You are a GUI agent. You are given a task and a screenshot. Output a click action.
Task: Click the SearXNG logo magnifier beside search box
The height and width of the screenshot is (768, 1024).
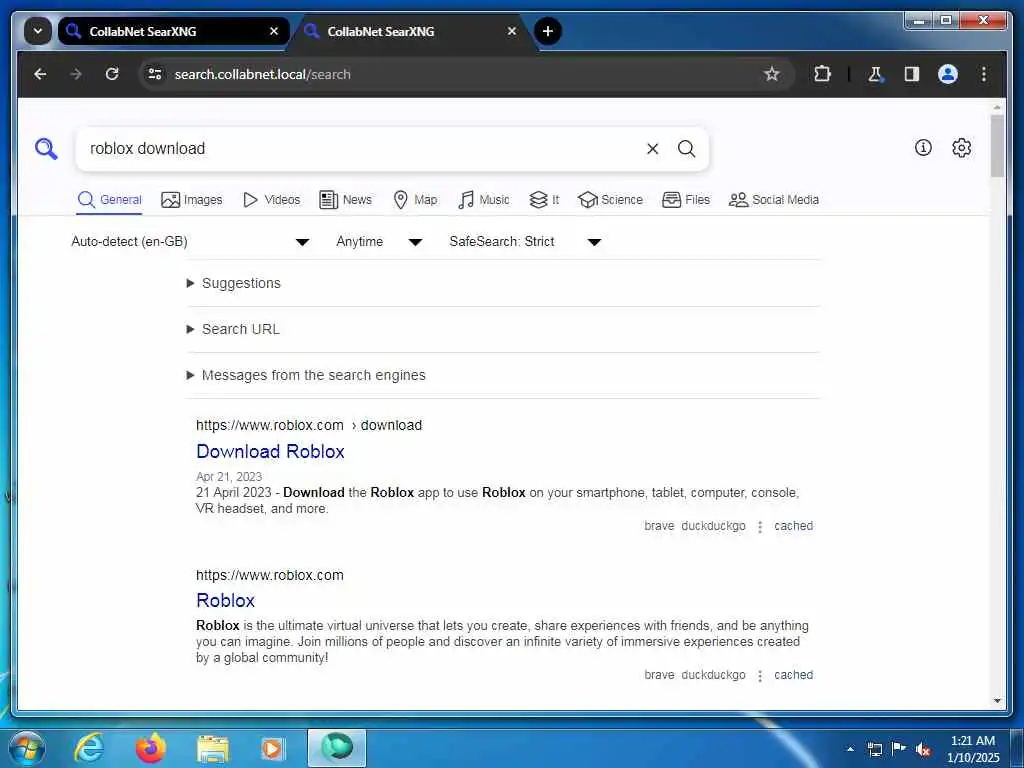[x=46, y=149]
